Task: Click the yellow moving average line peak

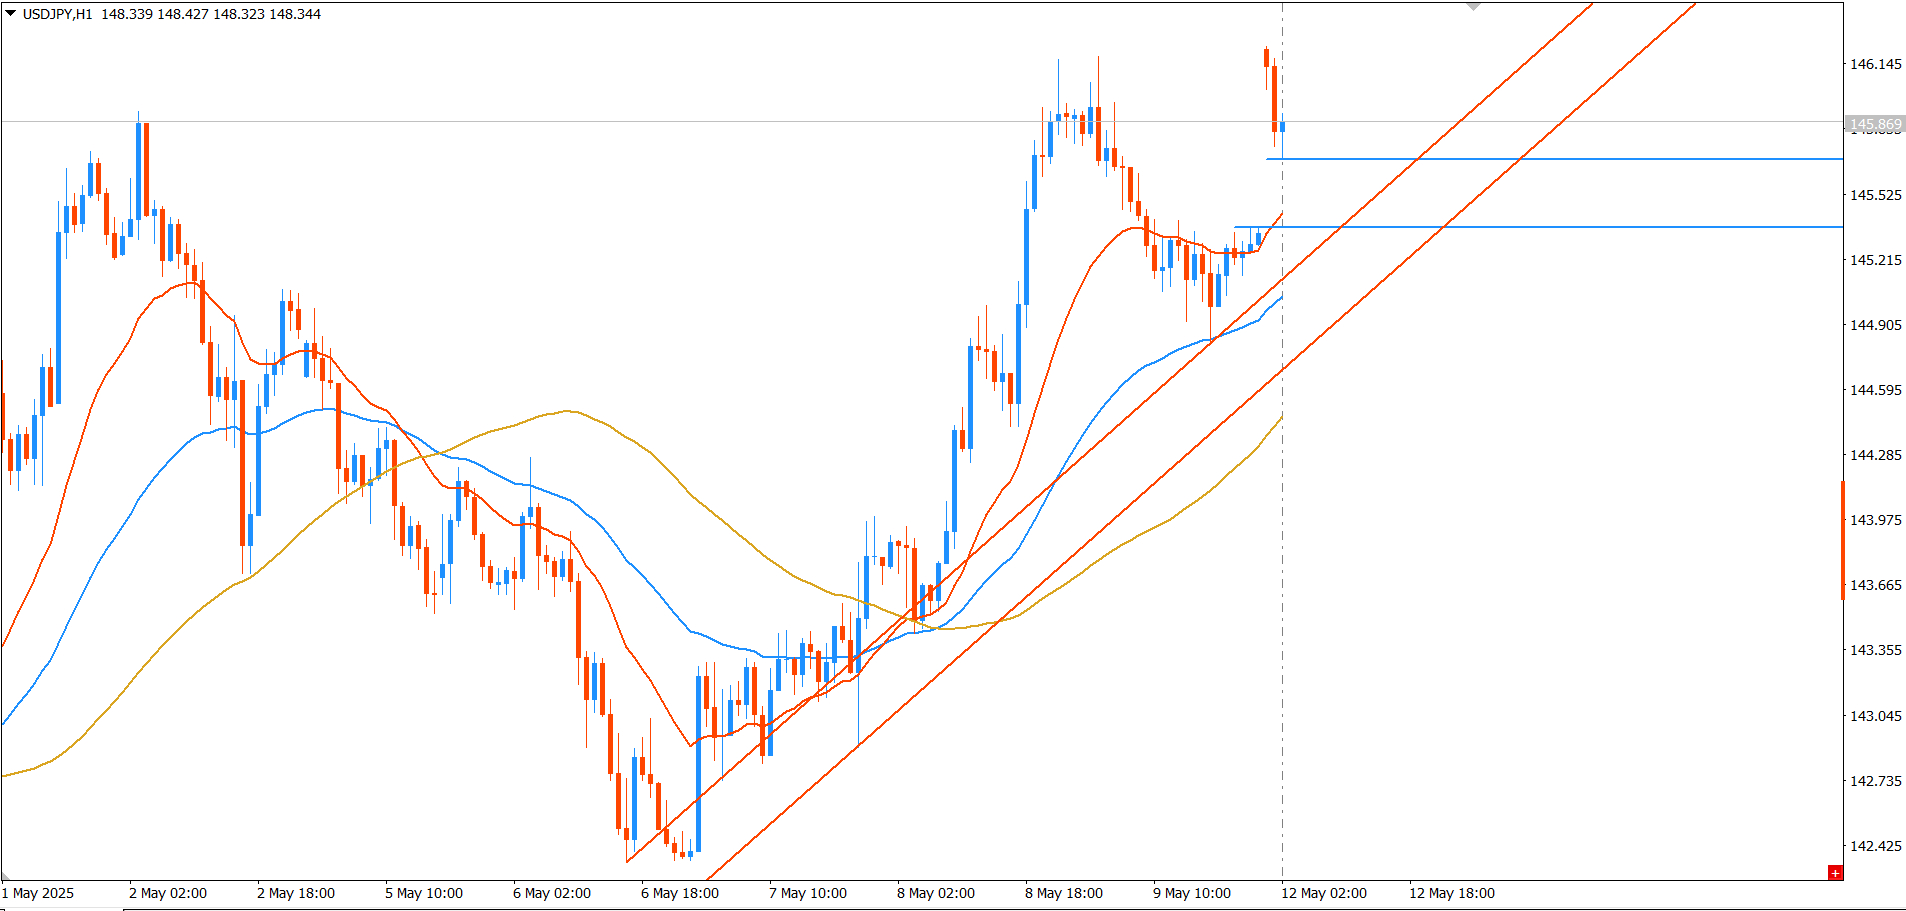Action: pos(568,411)
